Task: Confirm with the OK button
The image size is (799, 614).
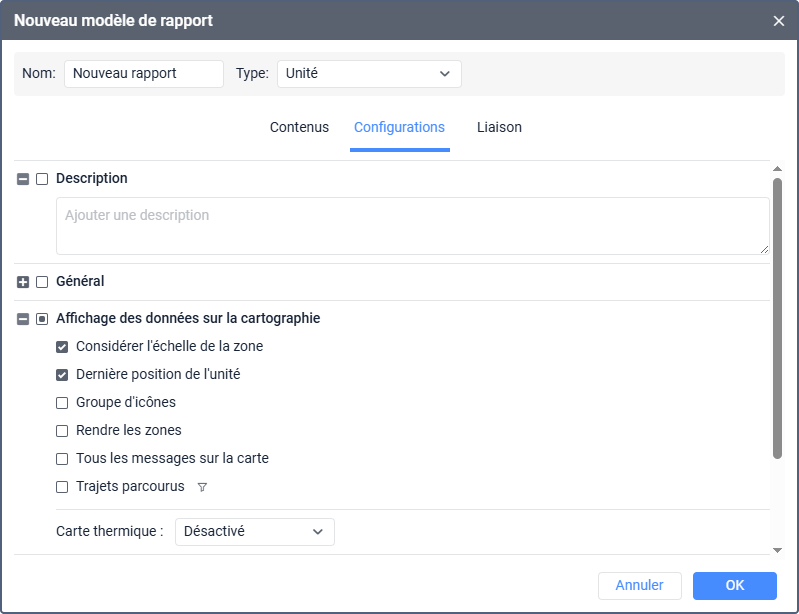Action: pos(734,586)
